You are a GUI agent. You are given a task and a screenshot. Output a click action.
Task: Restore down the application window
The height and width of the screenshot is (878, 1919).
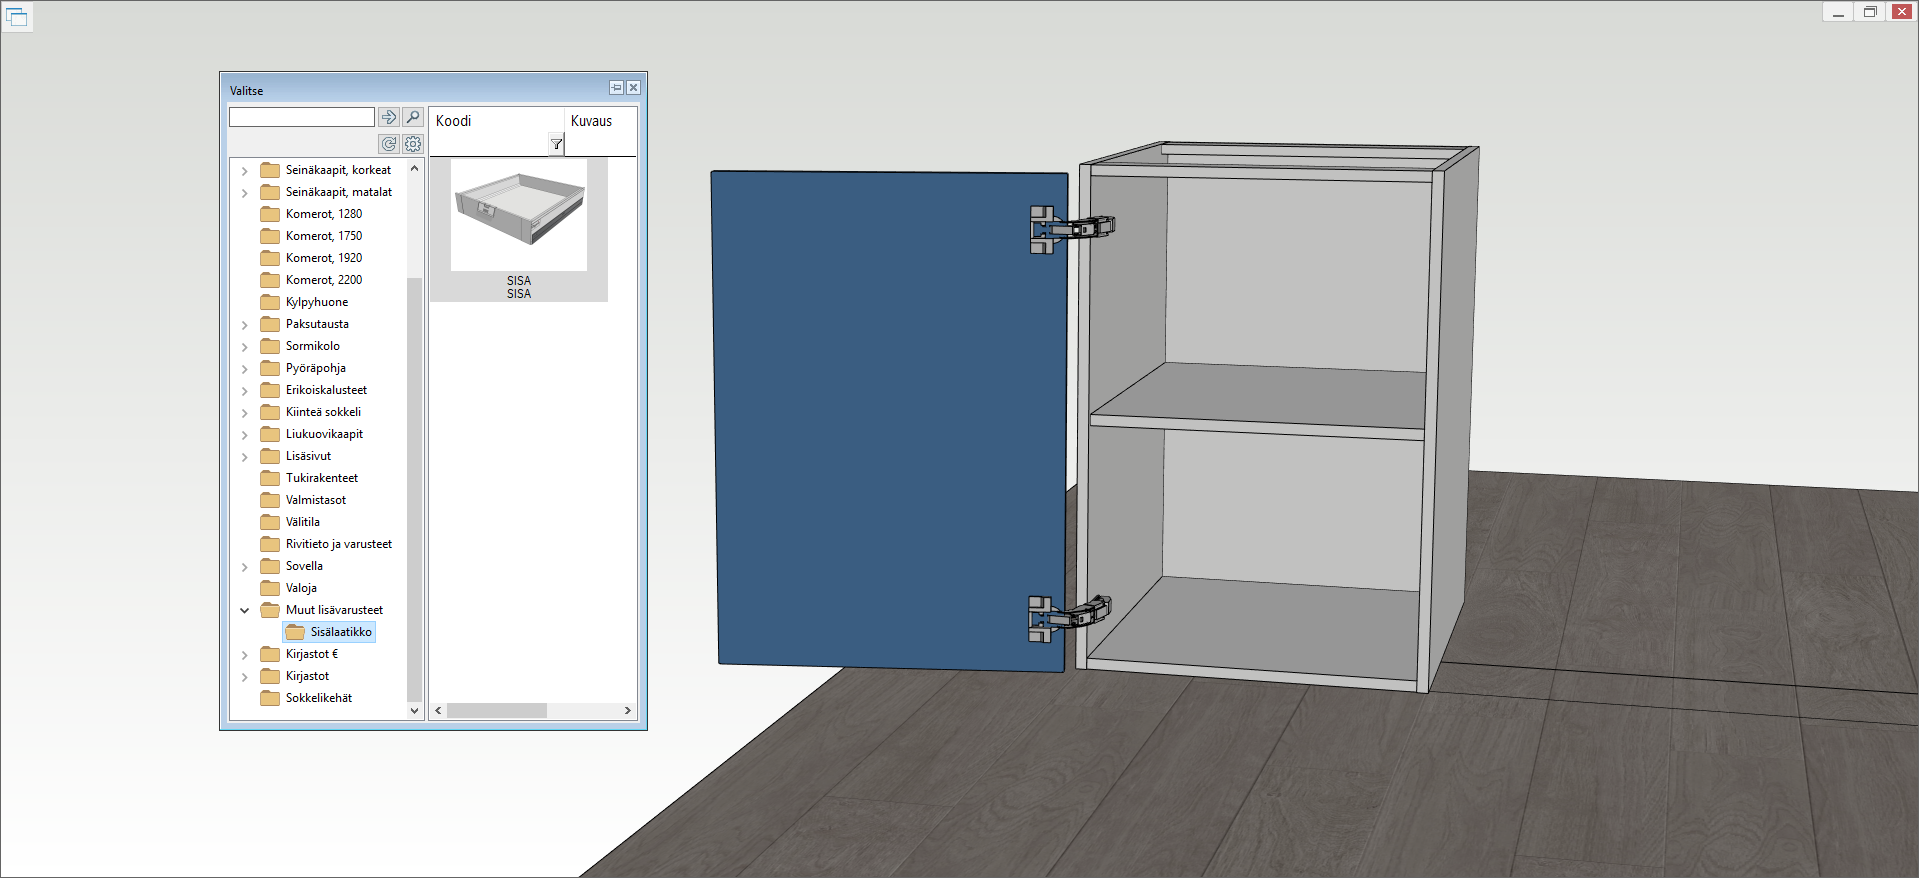click(x=1869, y=12)
